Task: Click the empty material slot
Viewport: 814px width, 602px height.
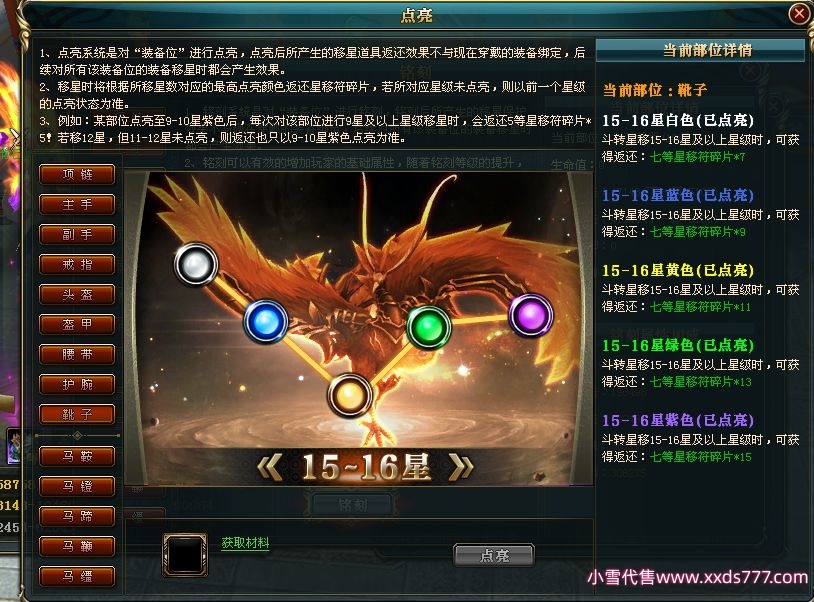Action: 185,554
